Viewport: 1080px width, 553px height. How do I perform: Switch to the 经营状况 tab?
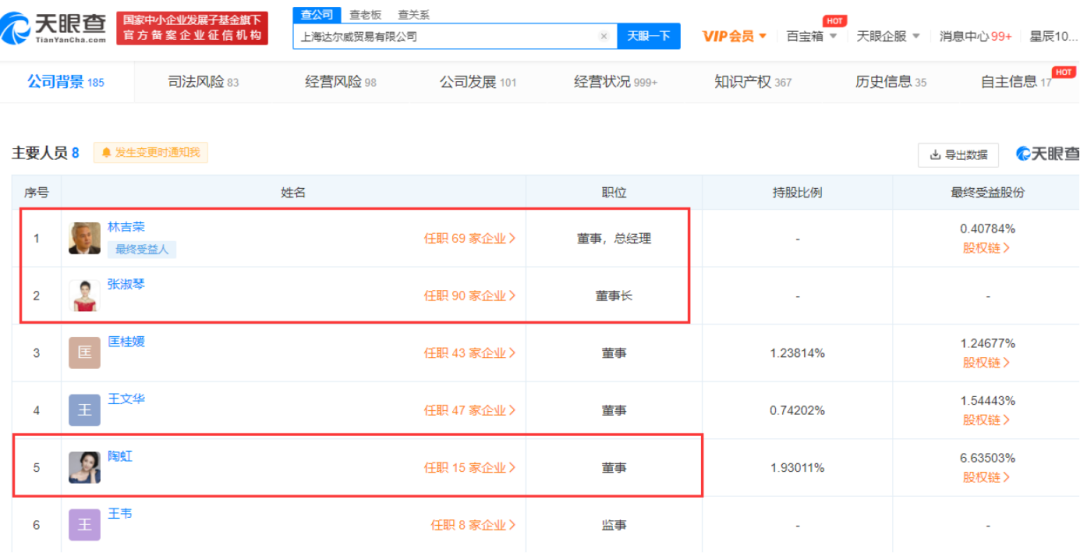(x=616, y=82)
